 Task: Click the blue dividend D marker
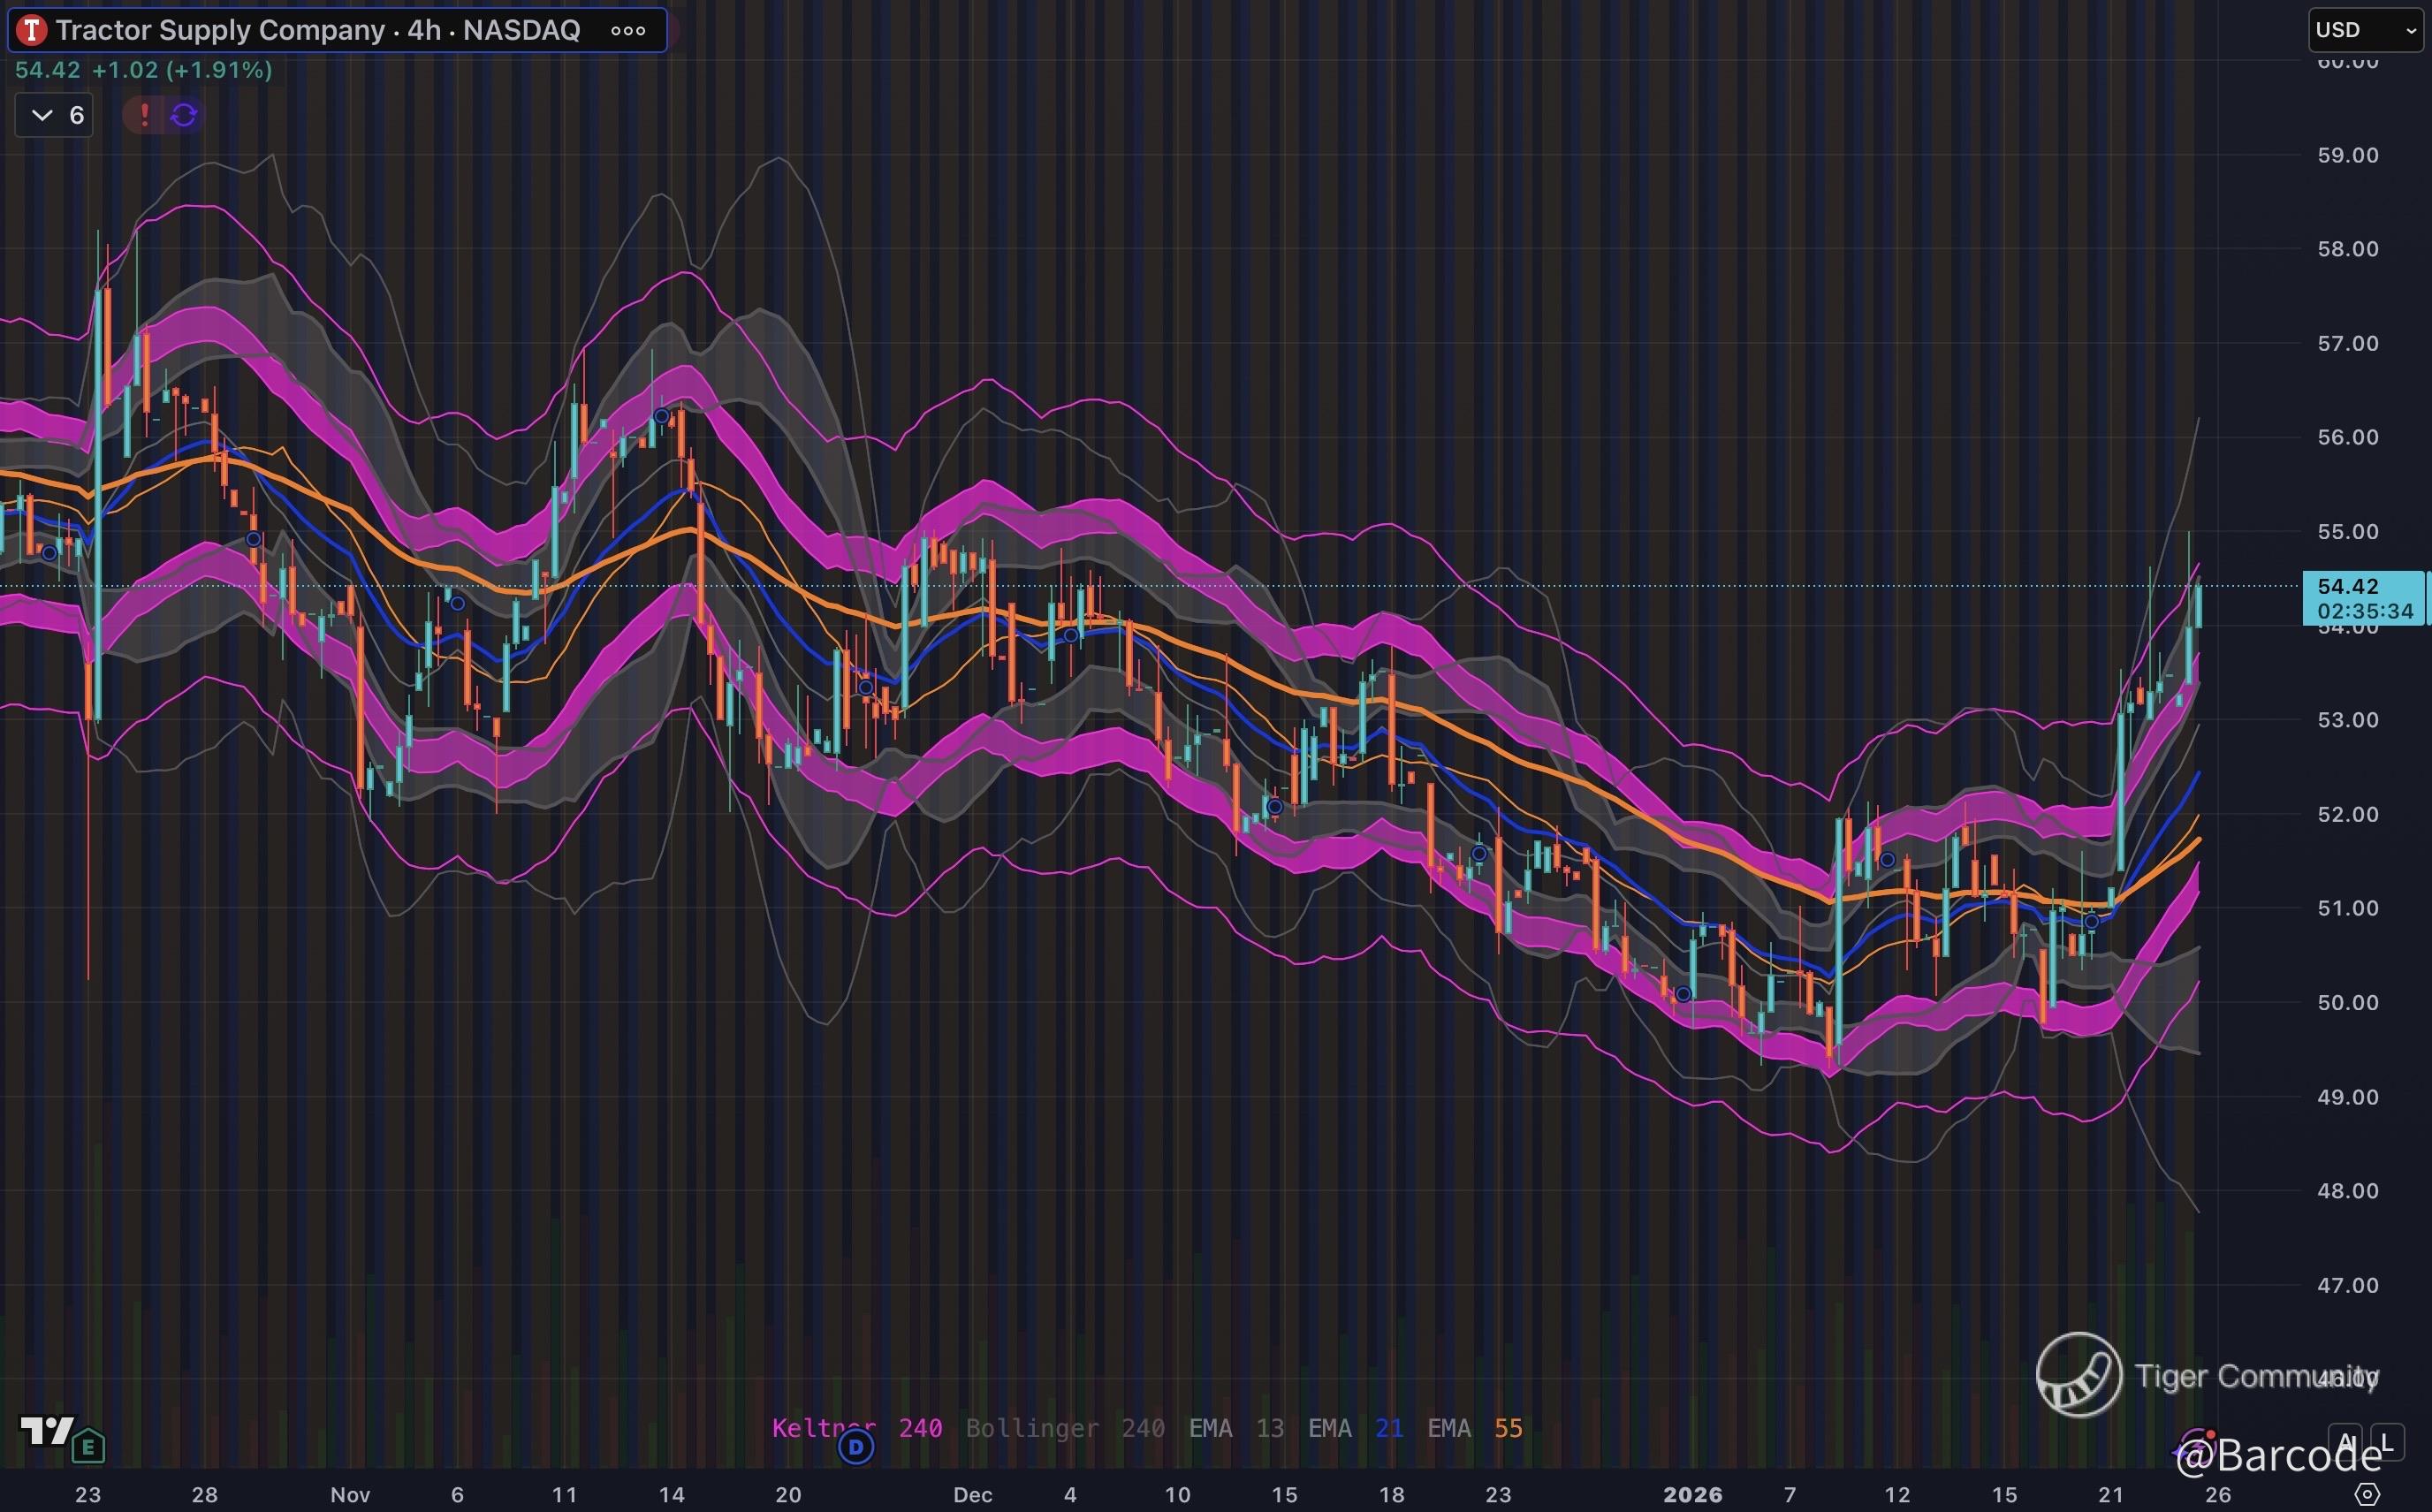tap(856, 1446)
